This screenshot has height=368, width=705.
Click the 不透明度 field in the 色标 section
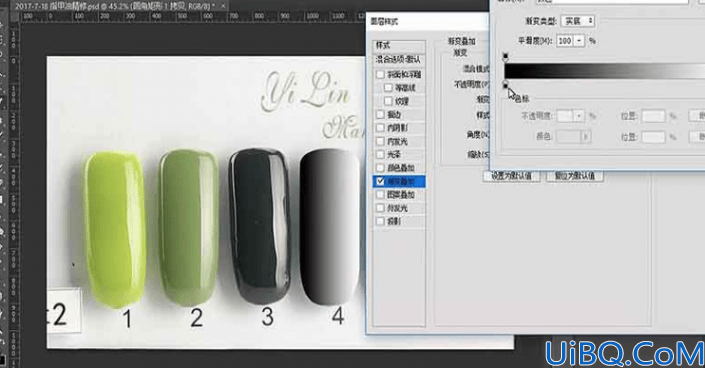[x=565, y=116]
